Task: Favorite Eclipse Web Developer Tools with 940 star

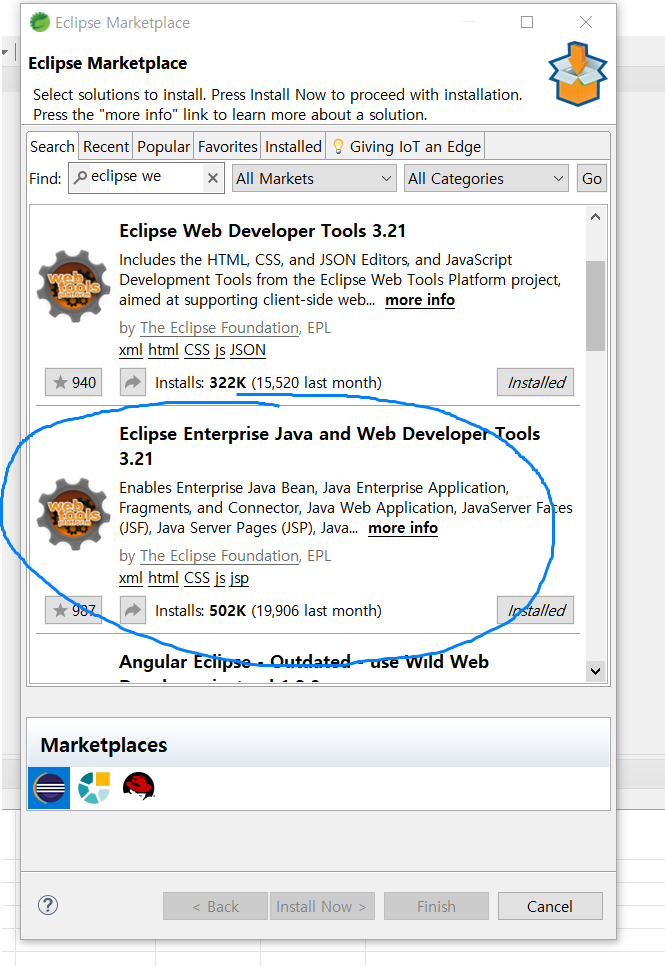Action: click(x=74, y=382)
